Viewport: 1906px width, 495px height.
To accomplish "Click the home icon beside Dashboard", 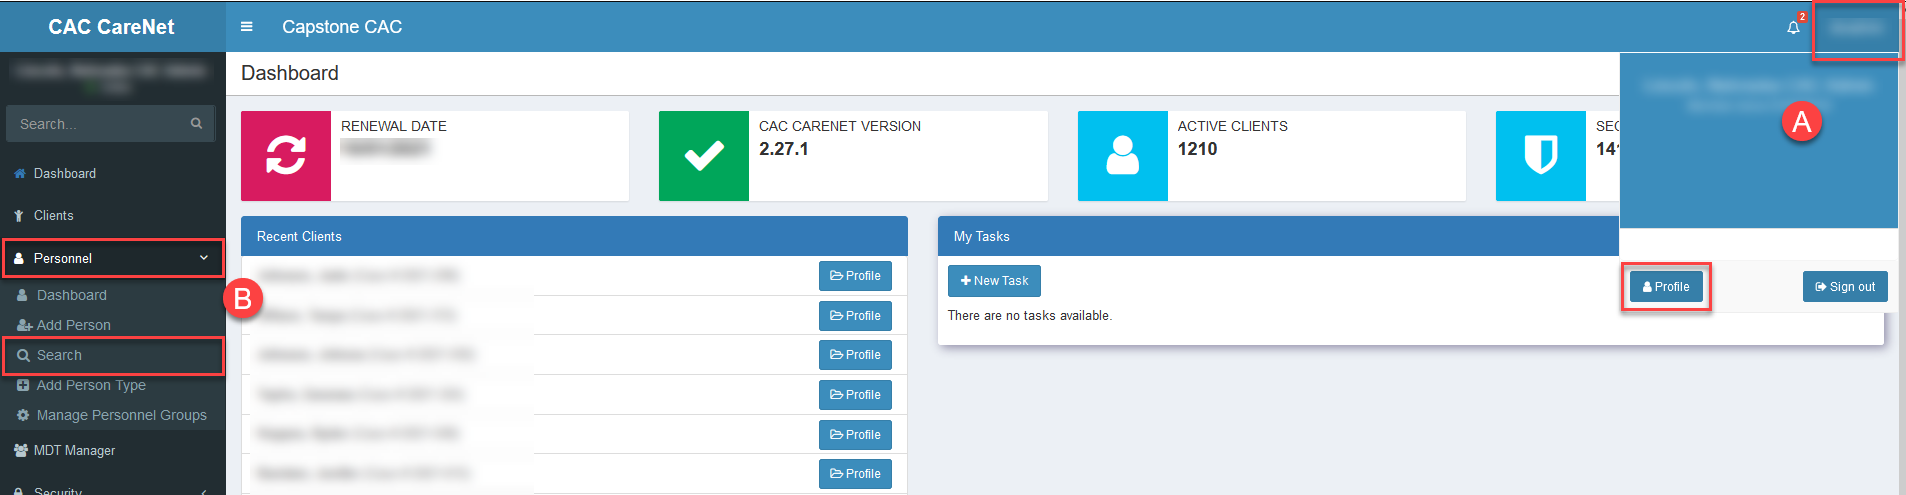I will 20,174.
